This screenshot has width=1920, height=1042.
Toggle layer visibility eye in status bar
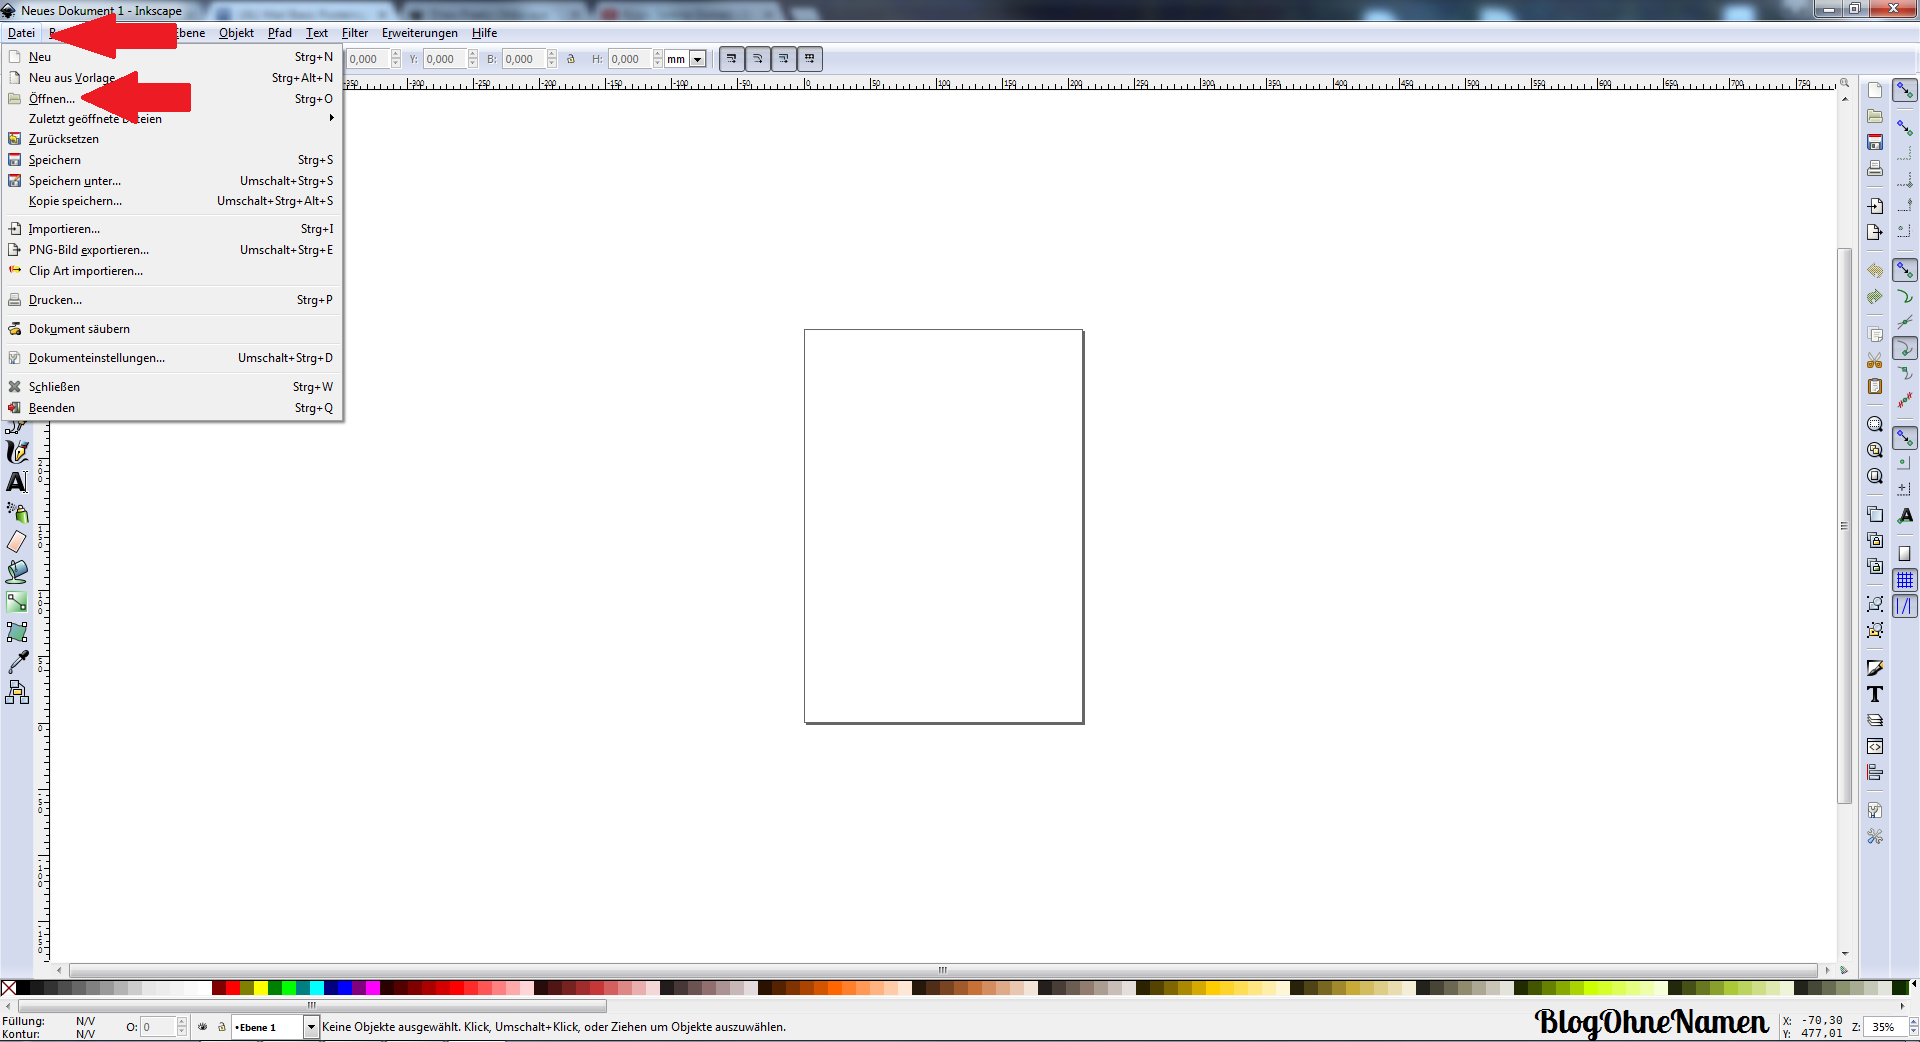[x=203, y=1027]
